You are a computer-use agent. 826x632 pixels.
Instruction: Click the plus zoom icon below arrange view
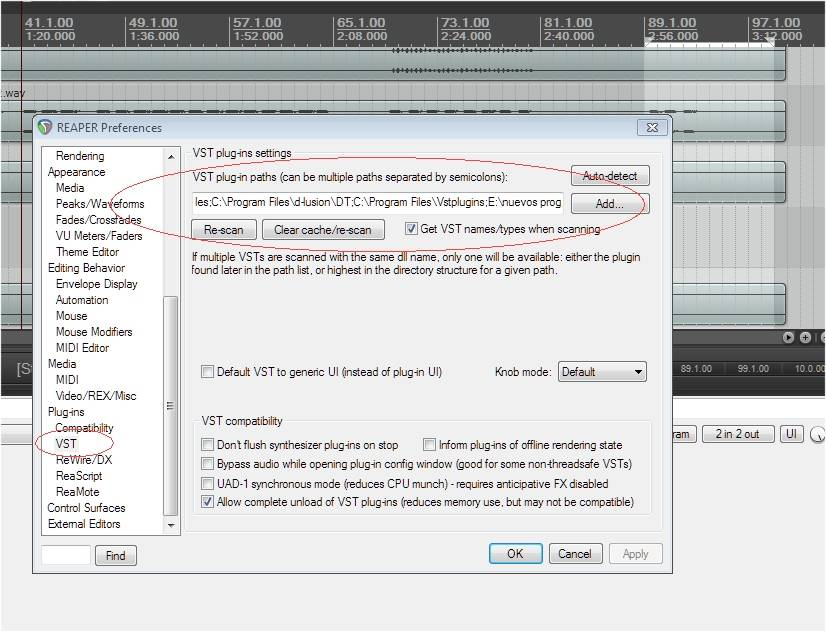tap(805, 337)
